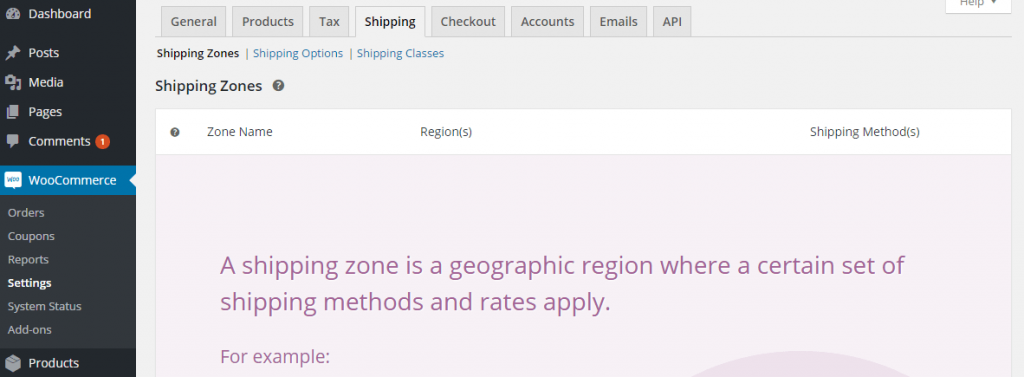Switch to the API tab
Image resolution: width=1024 pixels, height=377 pixels.
pos(672,22)
